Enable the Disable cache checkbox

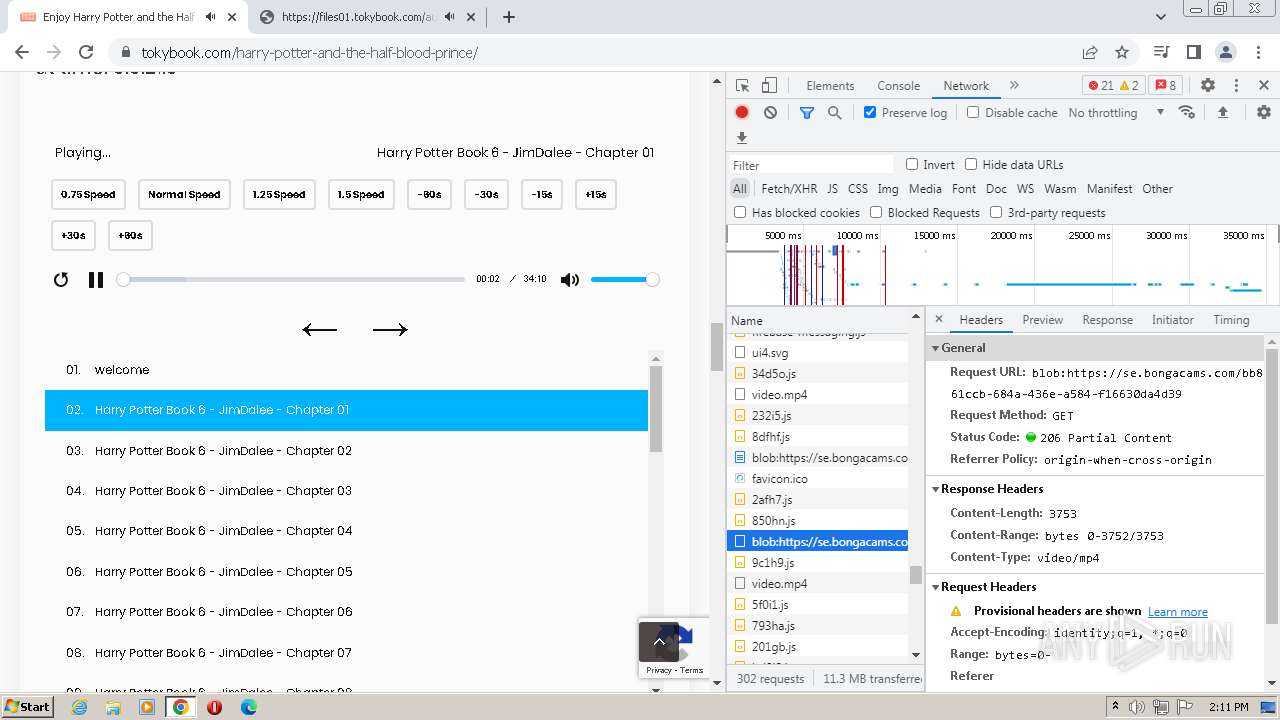(x=973, y=113)
